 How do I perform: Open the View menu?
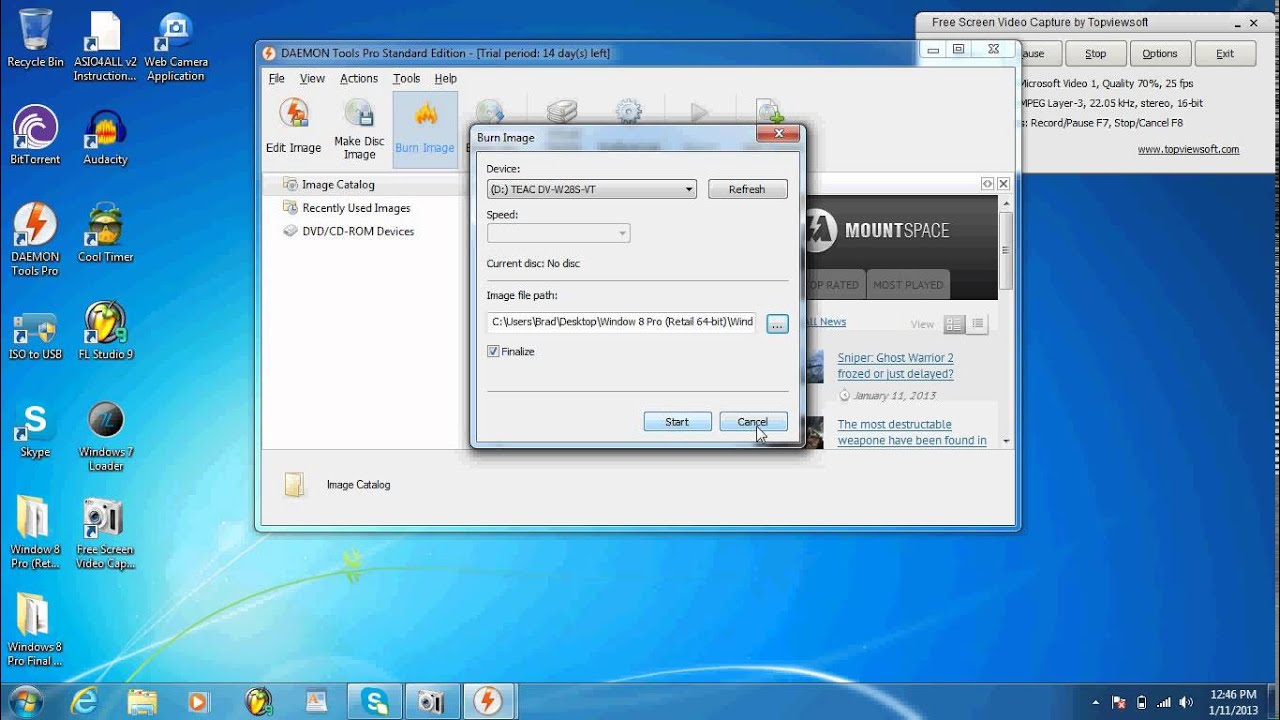pyautogui.click(x=312, y=78)
